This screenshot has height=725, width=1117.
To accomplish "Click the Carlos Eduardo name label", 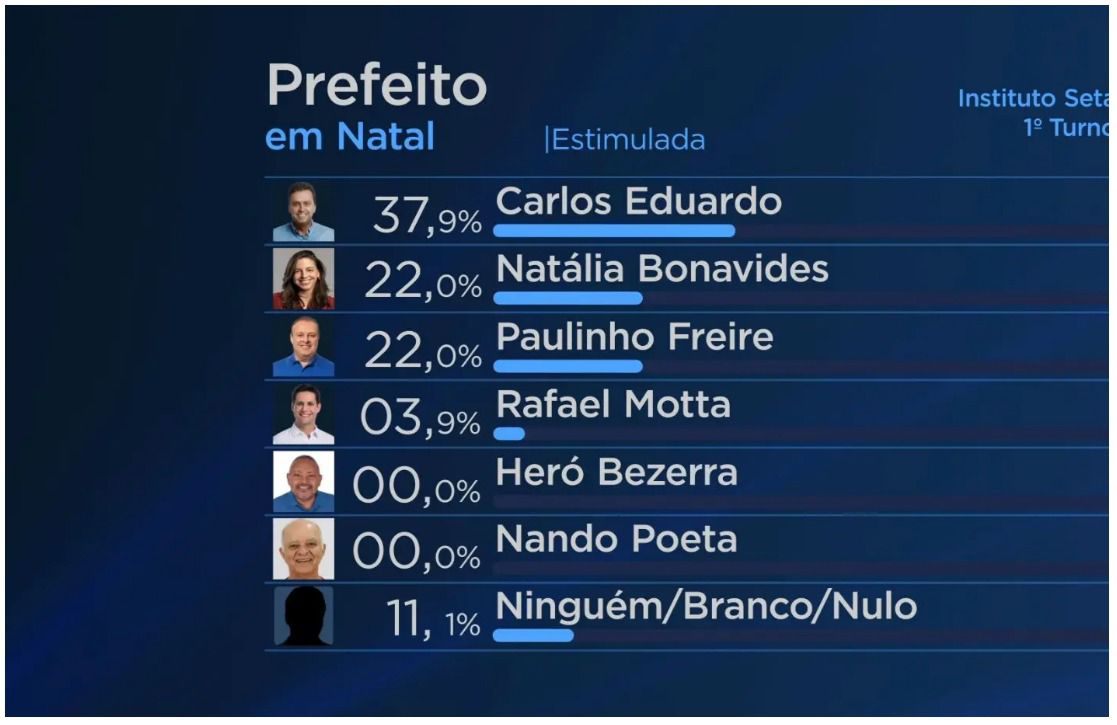I will point(639,202).
